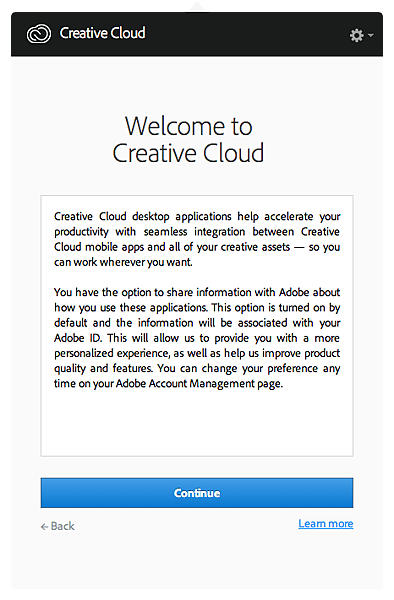Click the Creative Cloud logo icon
The height and width of the screenshot is (600, 394).
pyautogui.click(x=39, y=34)
